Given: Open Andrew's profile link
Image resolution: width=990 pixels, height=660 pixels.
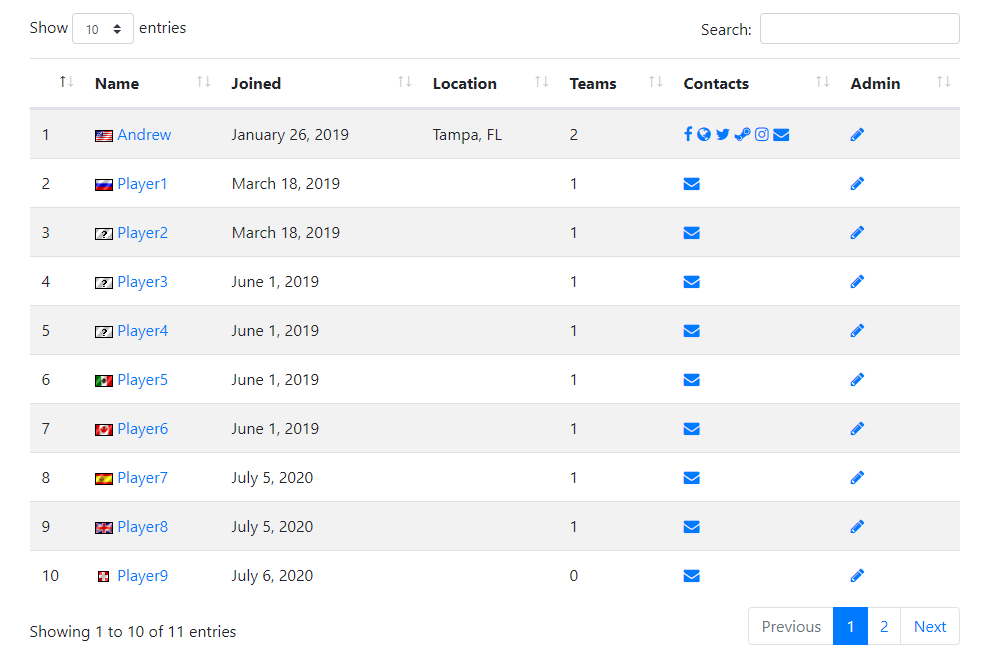Looking at the screenshot, I should point(144,135).
